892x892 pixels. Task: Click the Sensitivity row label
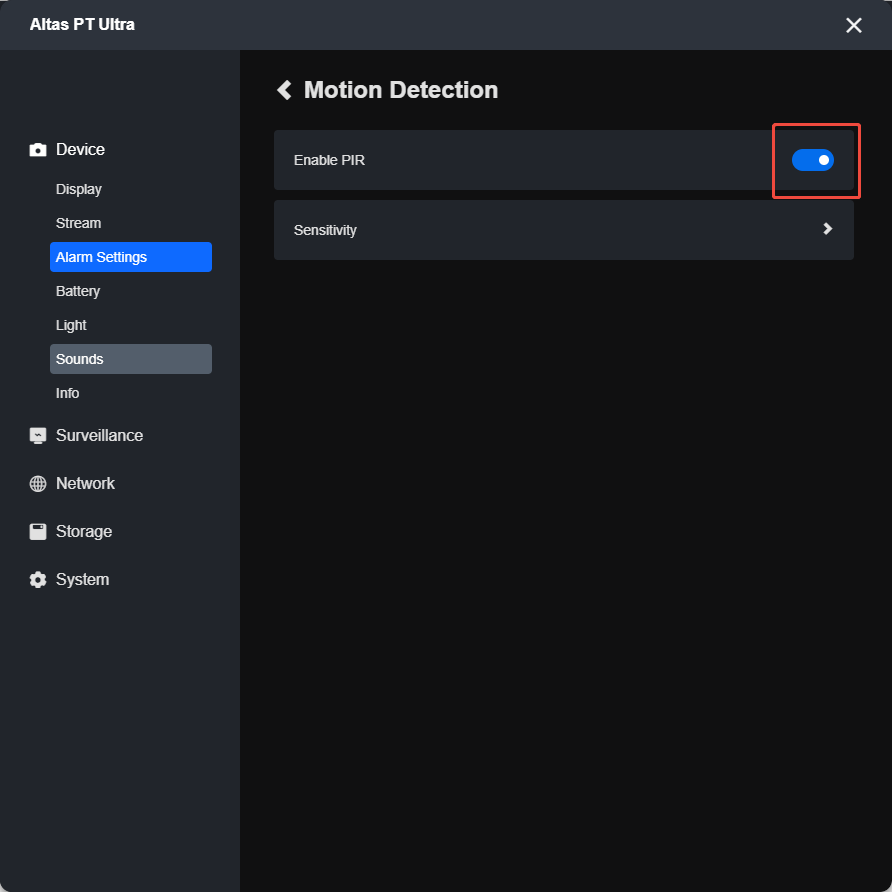pyautogui.click(x=325, y=230)
